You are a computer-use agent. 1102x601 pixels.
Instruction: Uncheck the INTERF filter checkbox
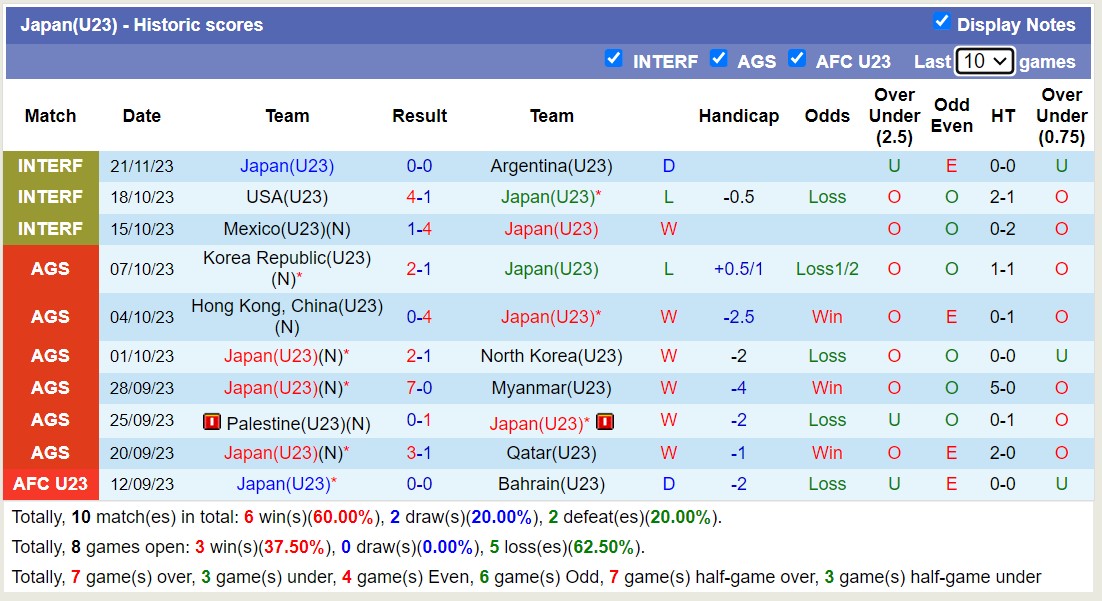(x=614, y=59)
